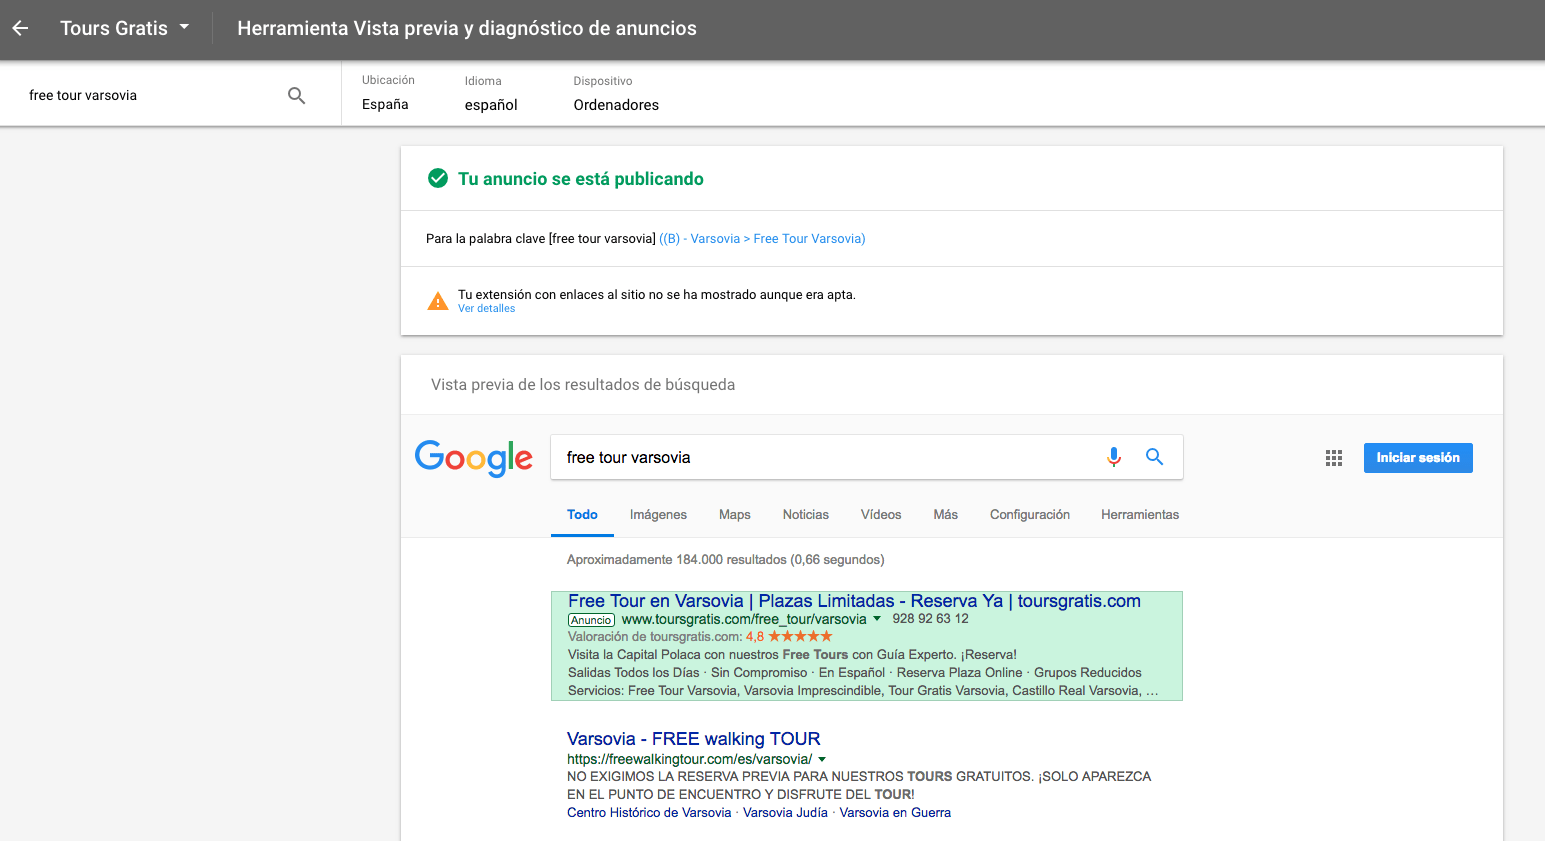Click the green check status icon
This screenshot has width=1545, height=841.
click(x=438, y=178)
